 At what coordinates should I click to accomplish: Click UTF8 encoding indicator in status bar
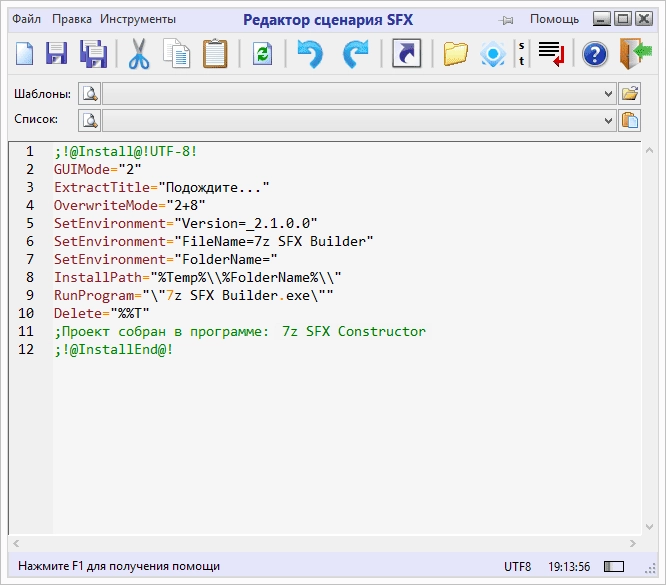coord(517,566)
